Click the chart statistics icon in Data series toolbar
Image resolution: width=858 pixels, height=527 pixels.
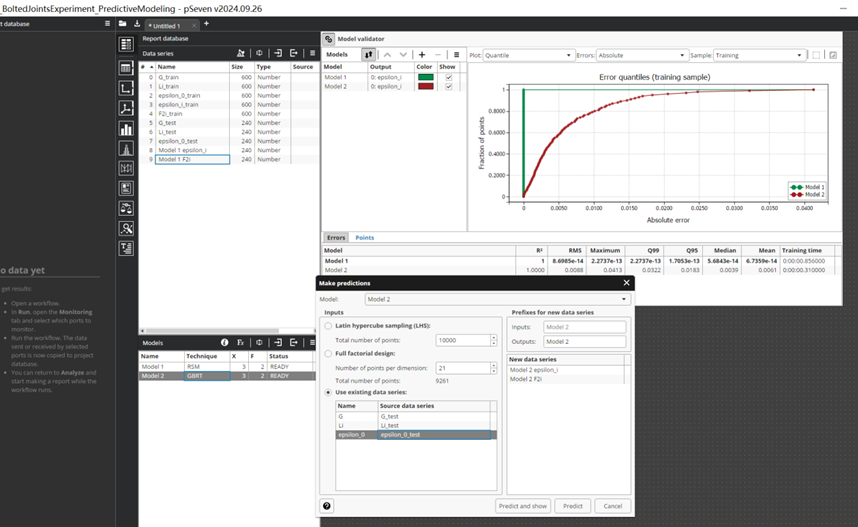coord(241,53)
